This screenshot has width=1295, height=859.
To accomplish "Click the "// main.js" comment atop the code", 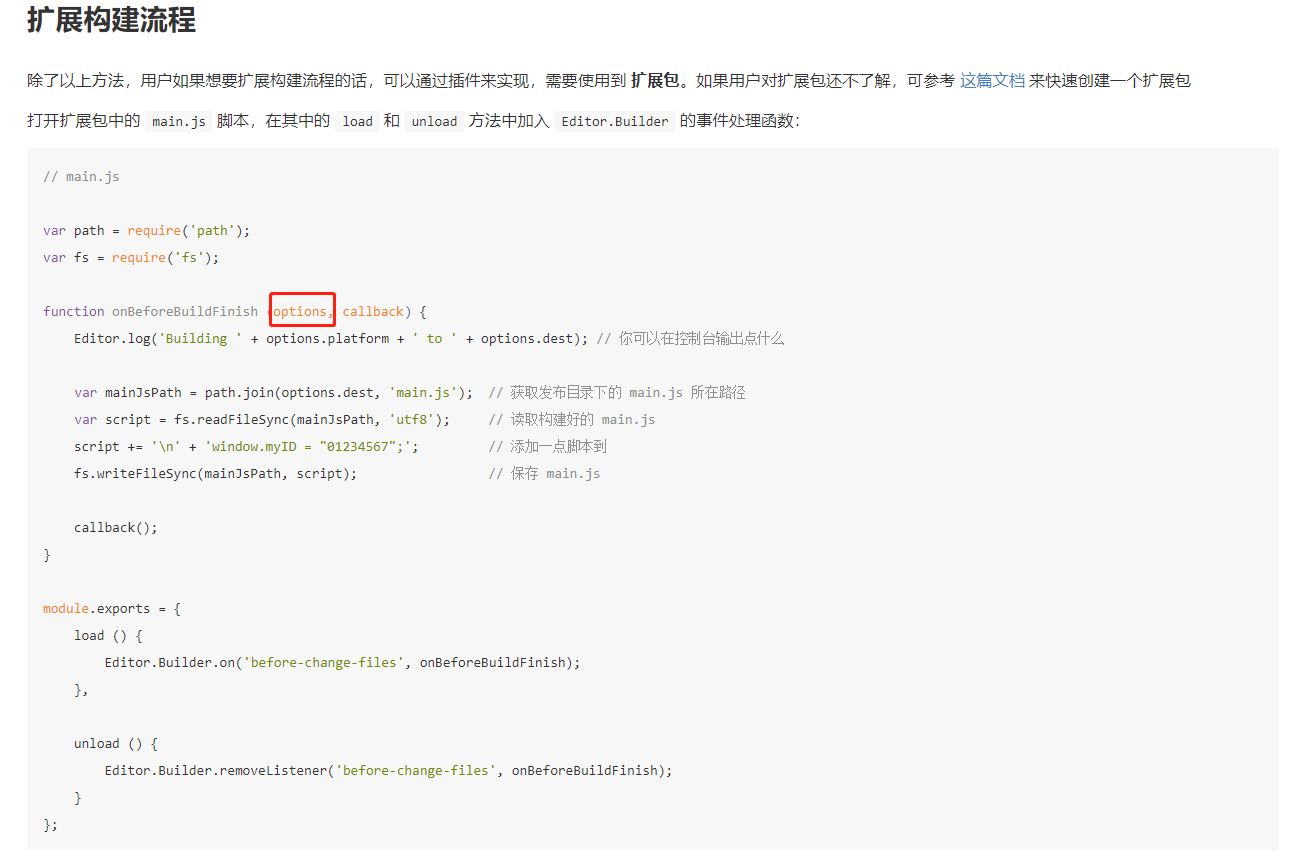I will point(81,177).
